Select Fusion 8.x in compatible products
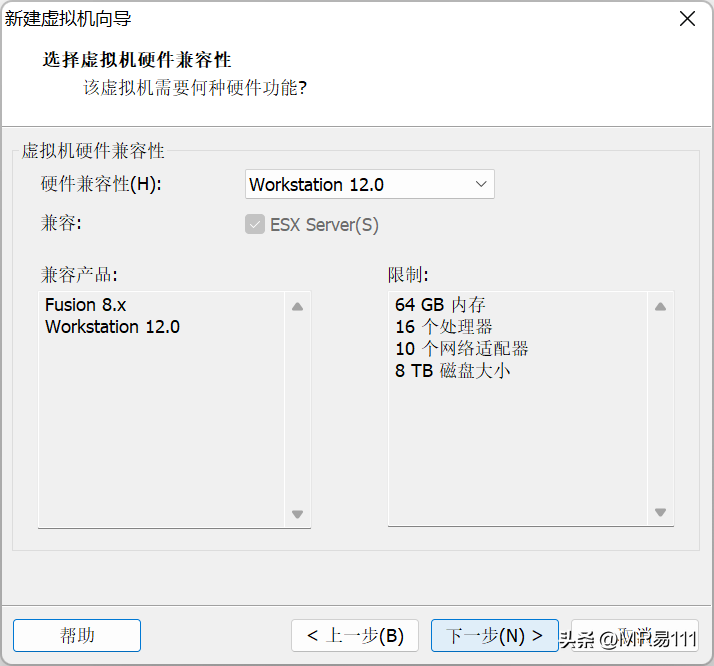 (86, 305)
